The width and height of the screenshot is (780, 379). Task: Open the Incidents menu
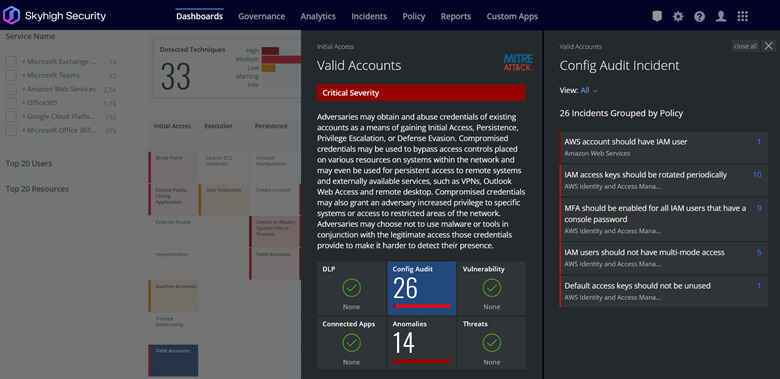(369, 16)
